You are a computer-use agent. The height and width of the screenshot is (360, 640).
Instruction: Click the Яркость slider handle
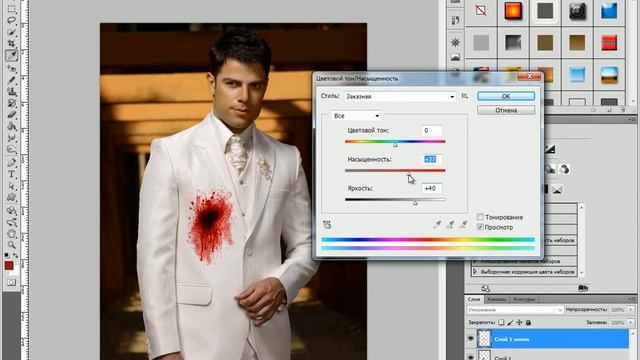[x=415, y=203]
